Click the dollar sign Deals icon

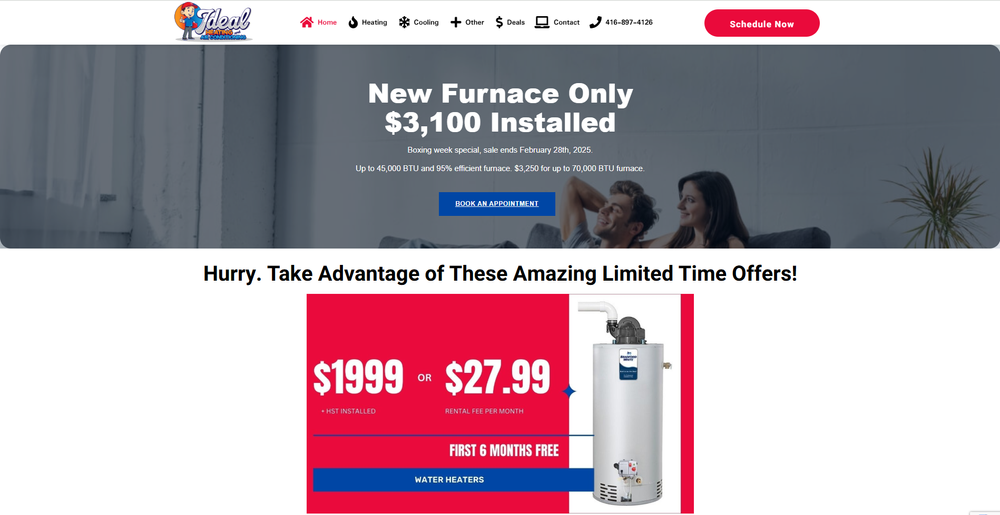[499, 22]
